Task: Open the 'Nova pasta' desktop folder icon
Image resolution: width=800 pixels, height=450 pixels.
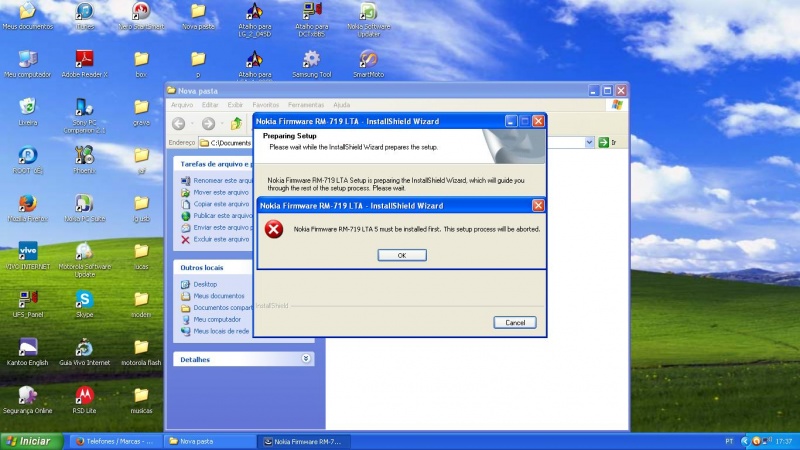Action: pyautogui.click(x=198, y=16)
